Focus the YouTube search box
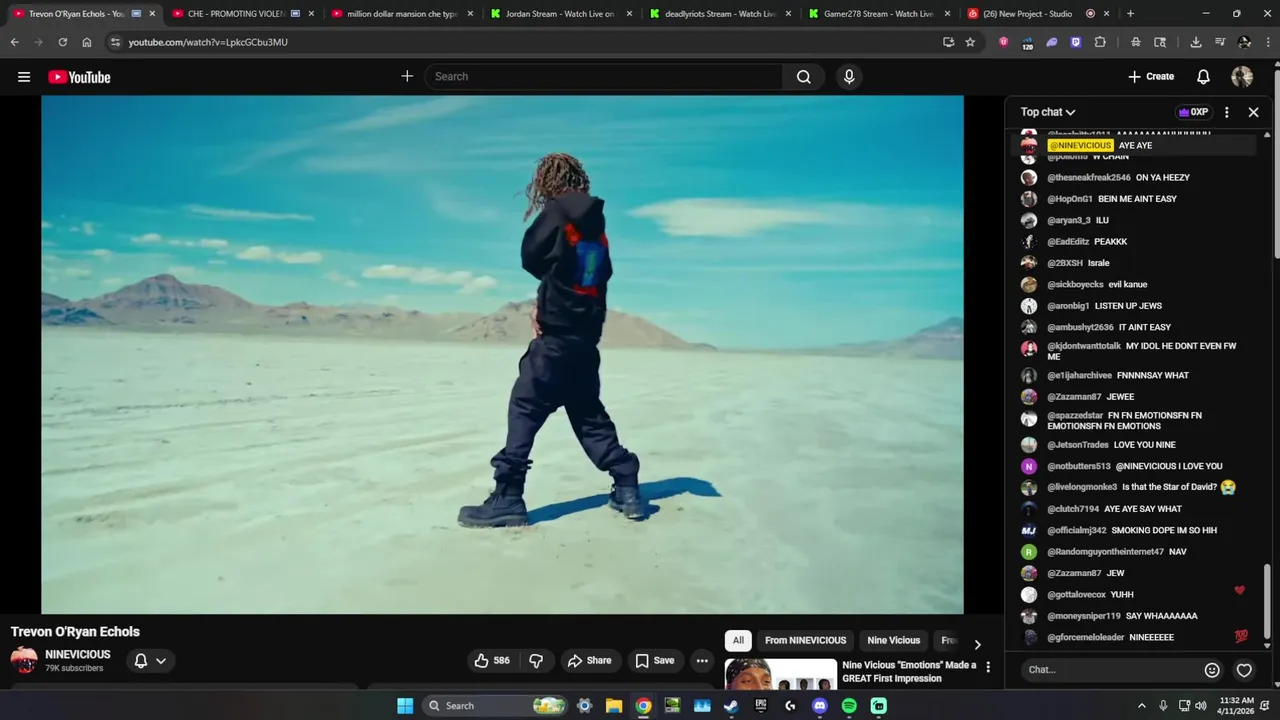 point(604,77)
